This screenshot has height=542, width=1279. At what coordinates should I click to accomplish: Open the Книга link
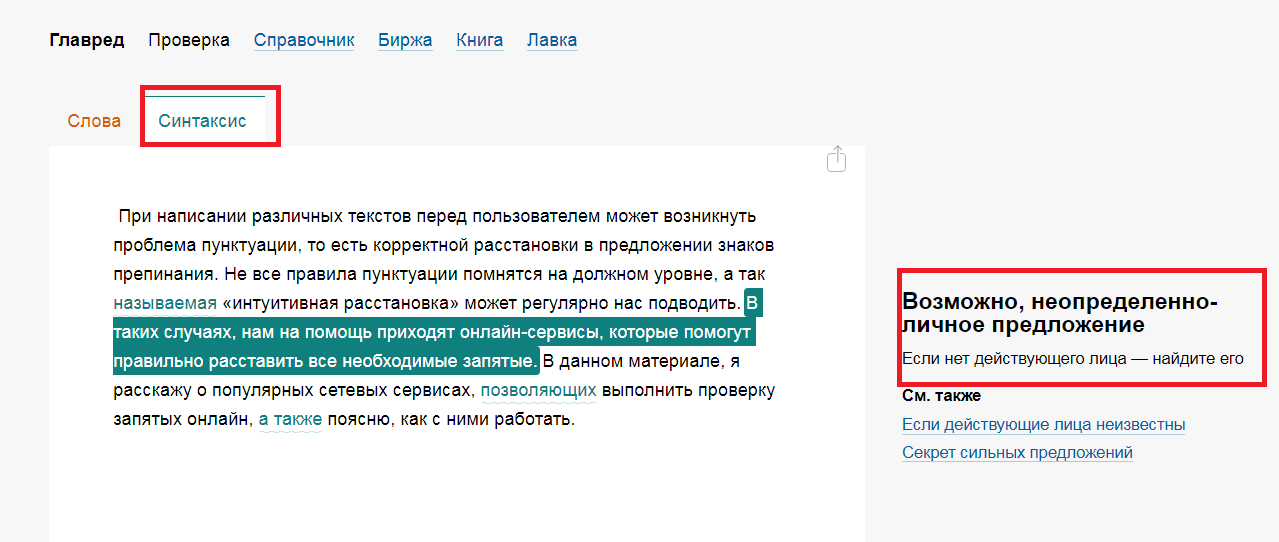[479, 40]
